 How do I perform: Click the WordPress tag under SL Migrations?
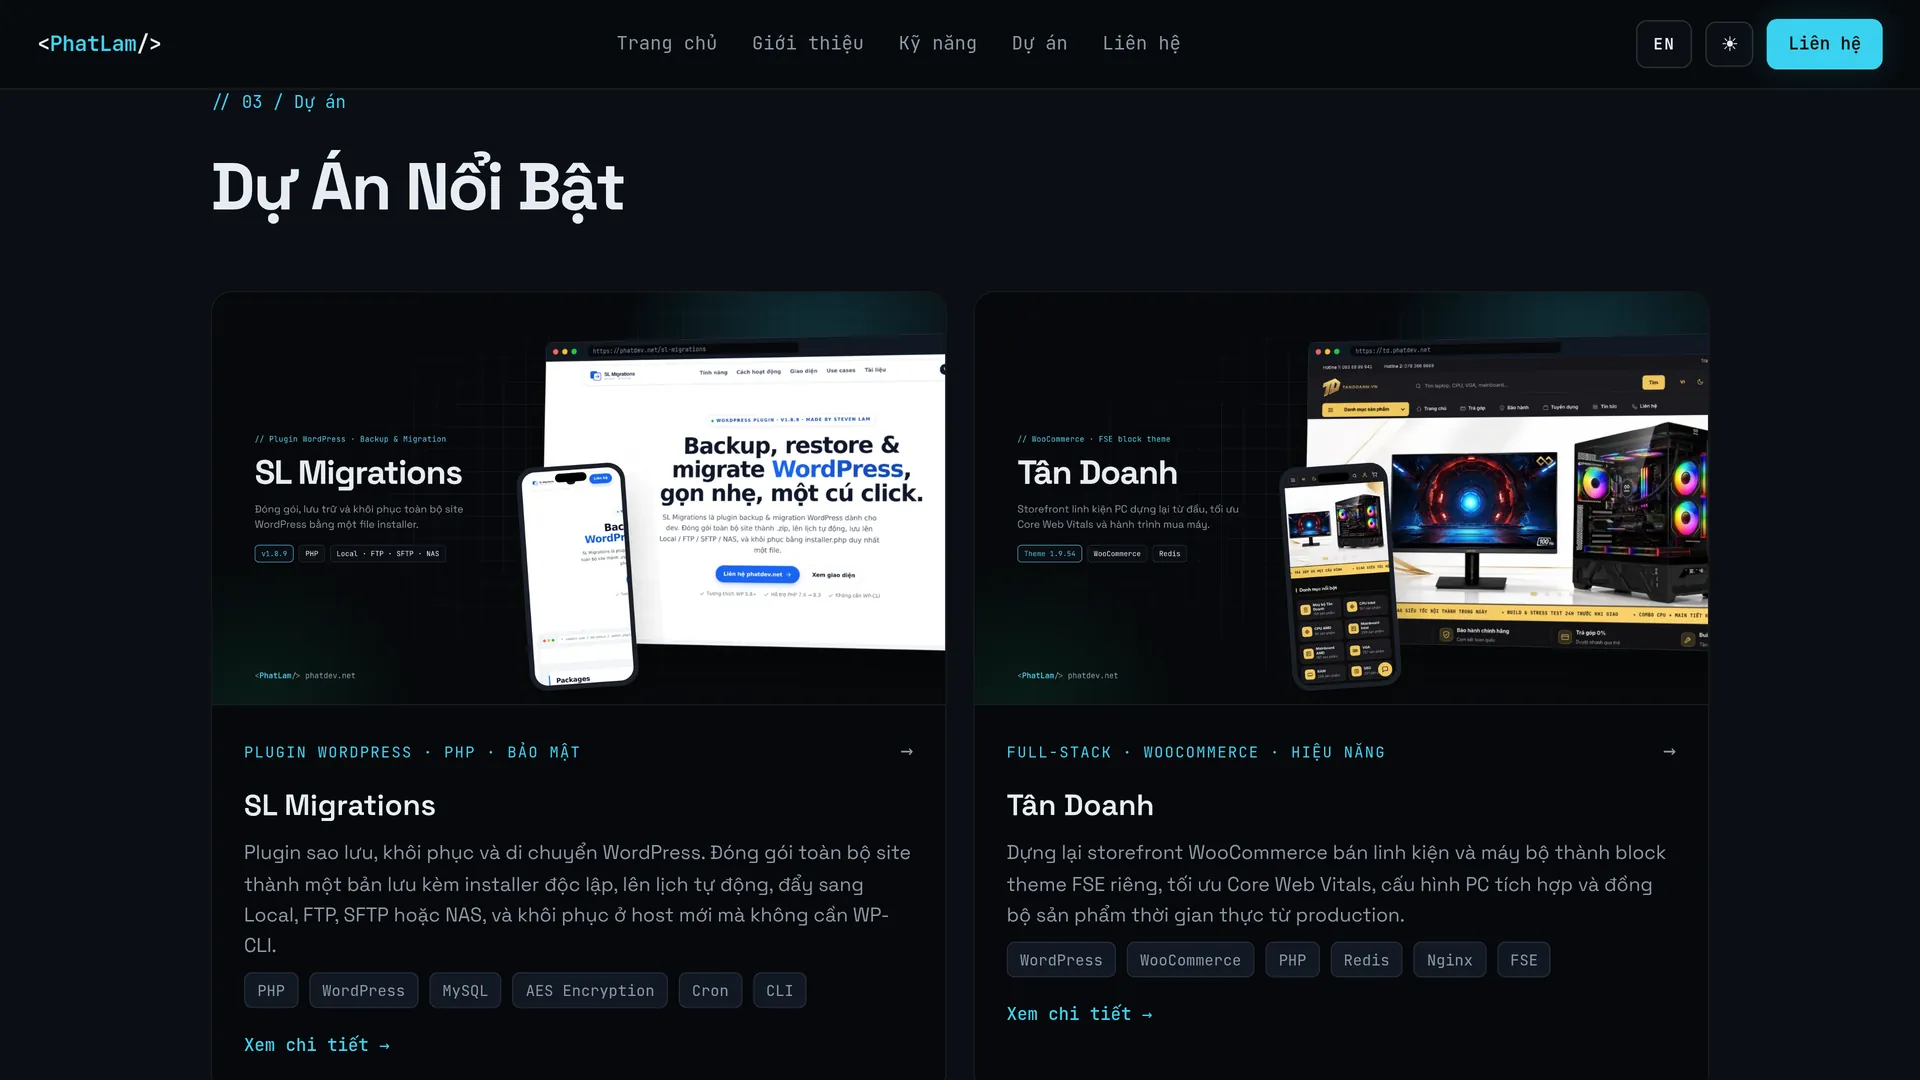click(364, 991)
